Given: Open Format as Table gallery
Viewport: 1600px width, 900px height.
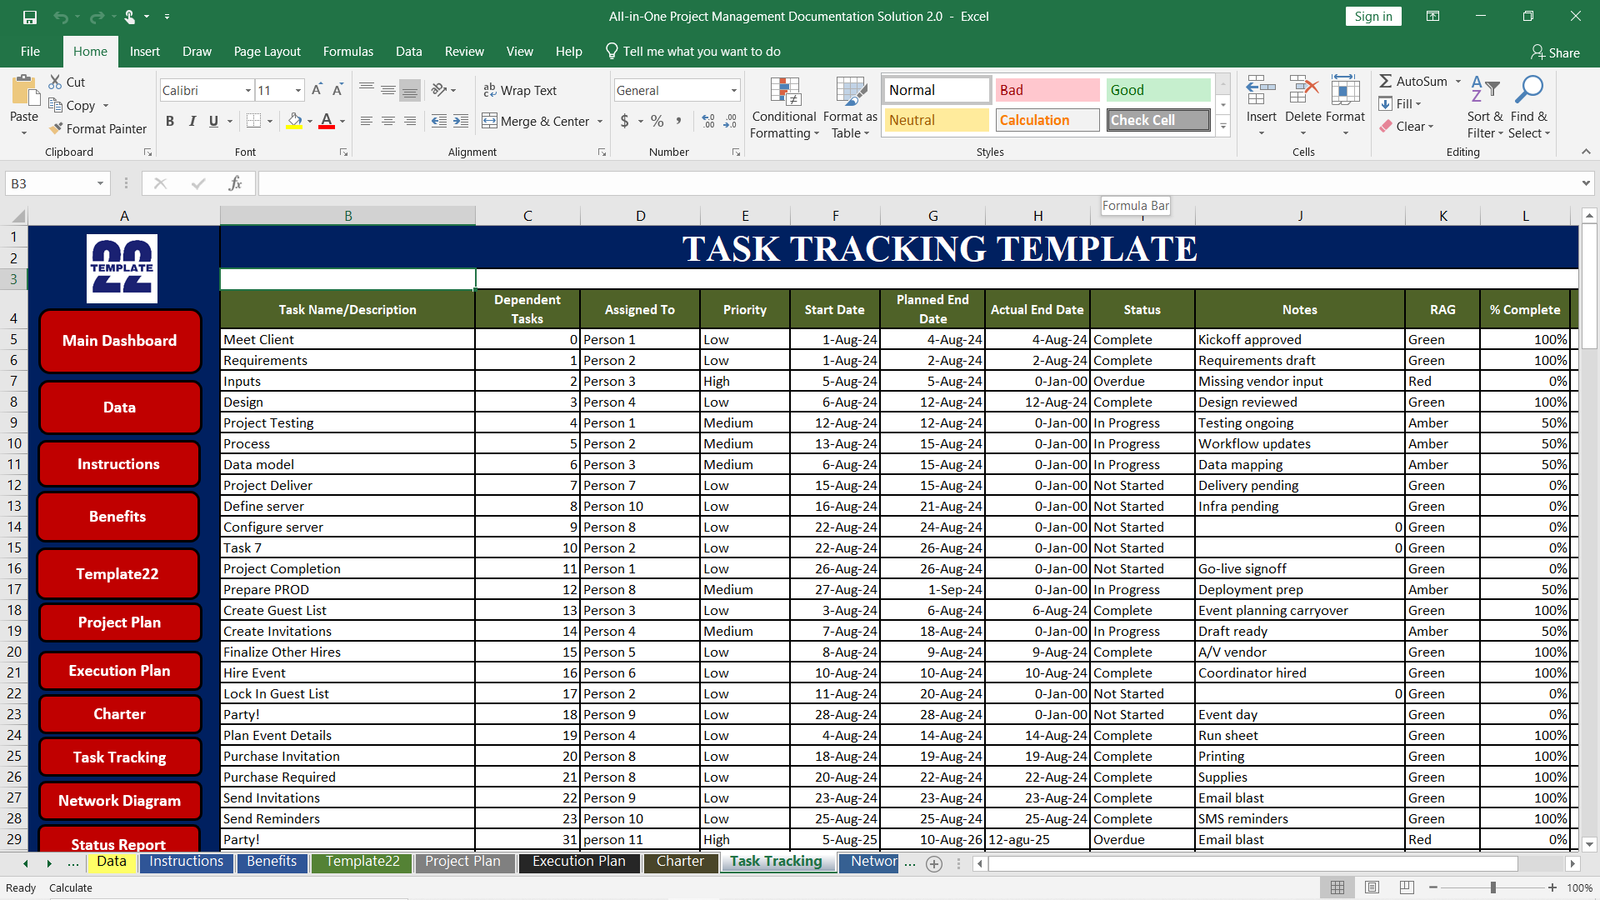Looking at the screenshot, I should (x=850, y=108).
